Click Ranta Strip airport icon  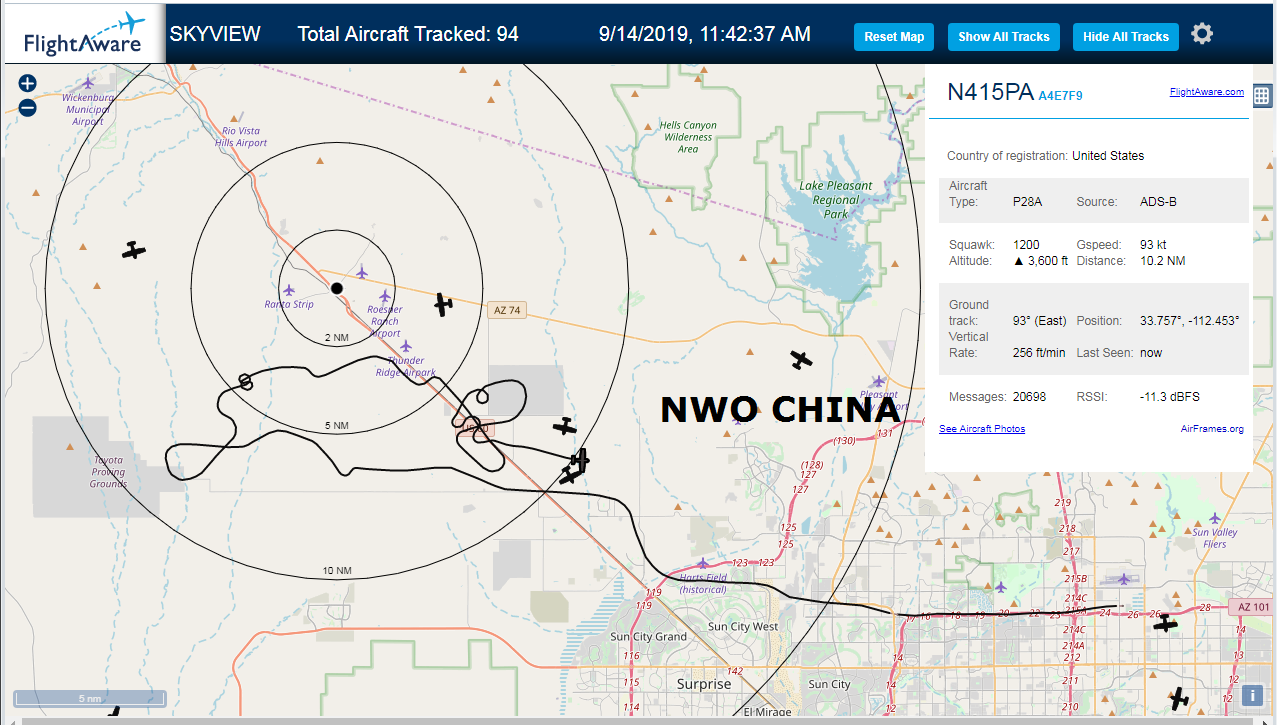(x=289, y=290)
